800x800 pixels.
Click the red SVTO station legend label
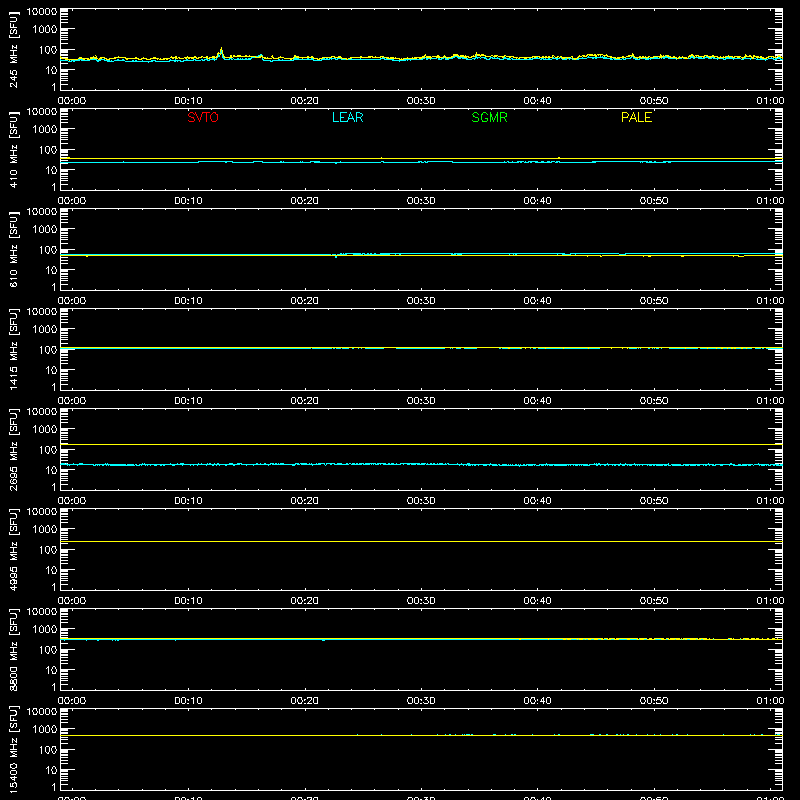pyautogui.click(x=203, y=117)
